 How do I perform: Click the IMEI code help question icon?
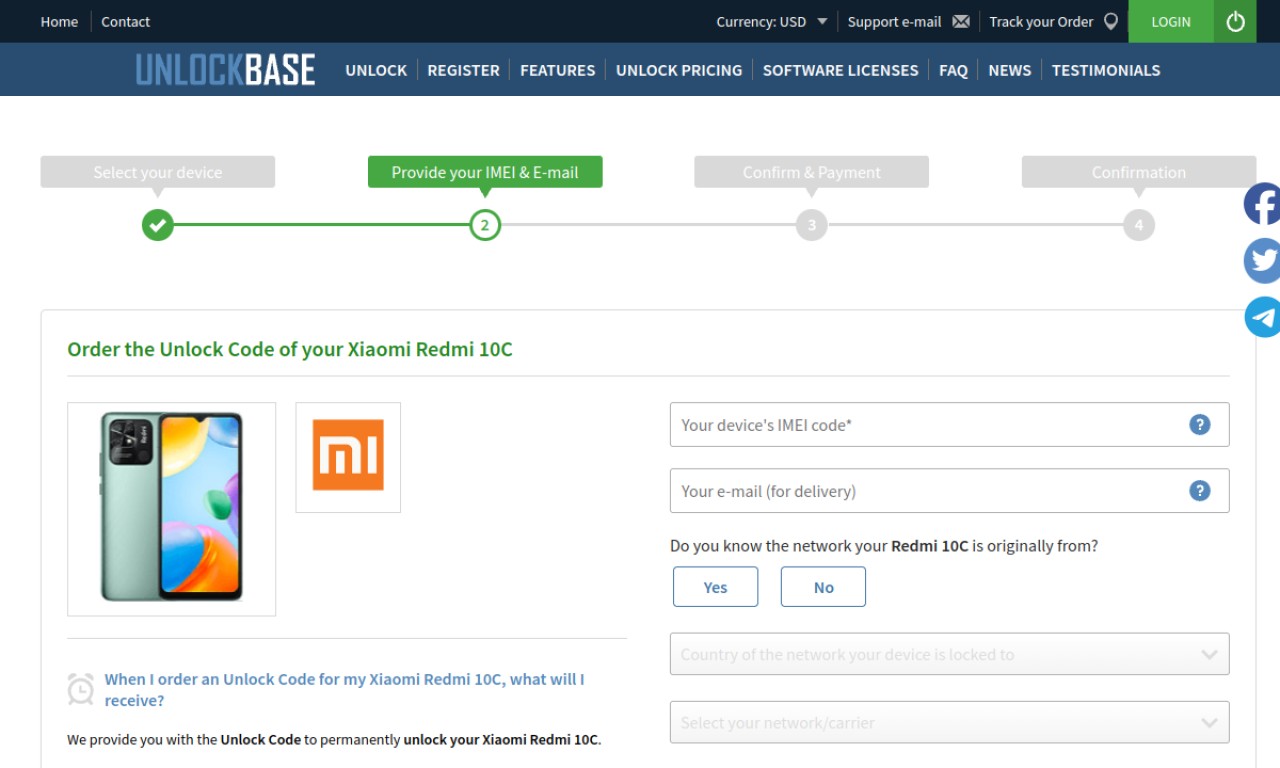1199,425
